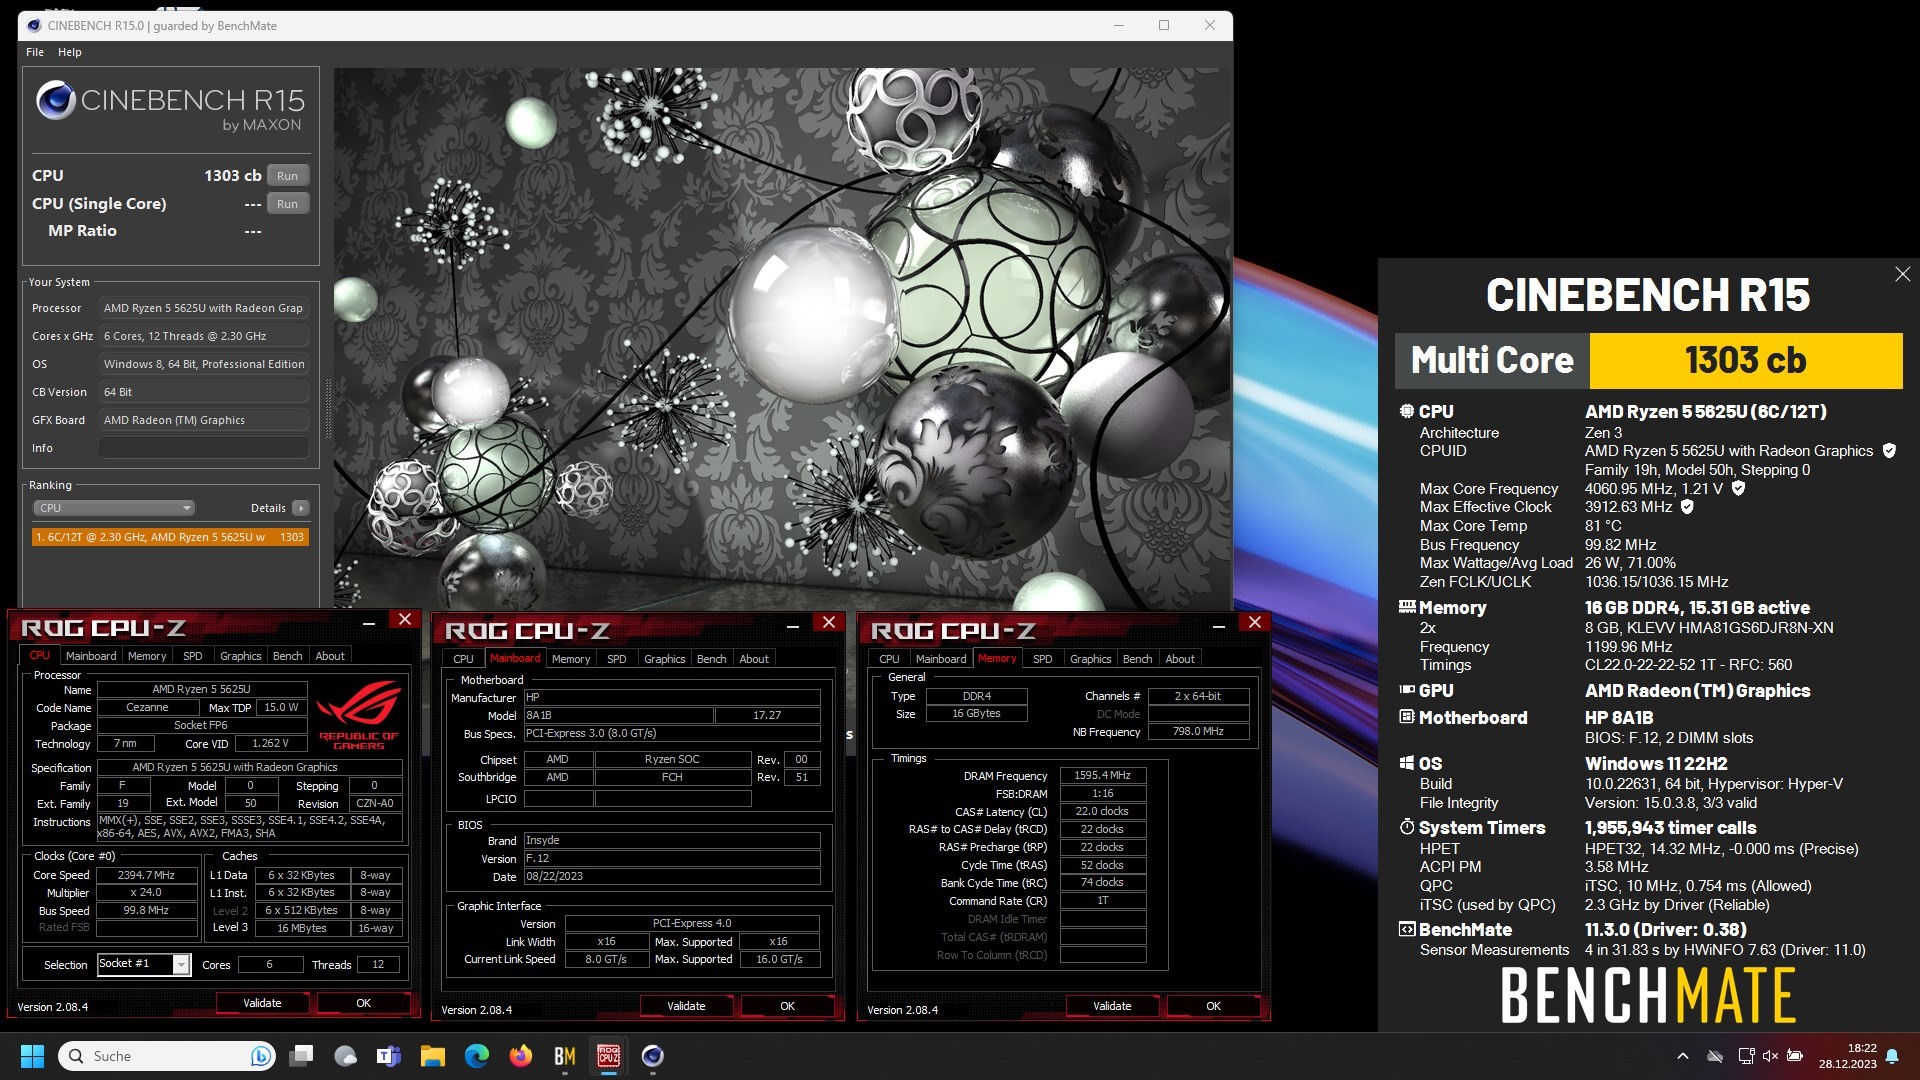Screen dimensions: 1920x1080
Task: Open Bing chat icon in search box
Action: [x=260, y=1056]
